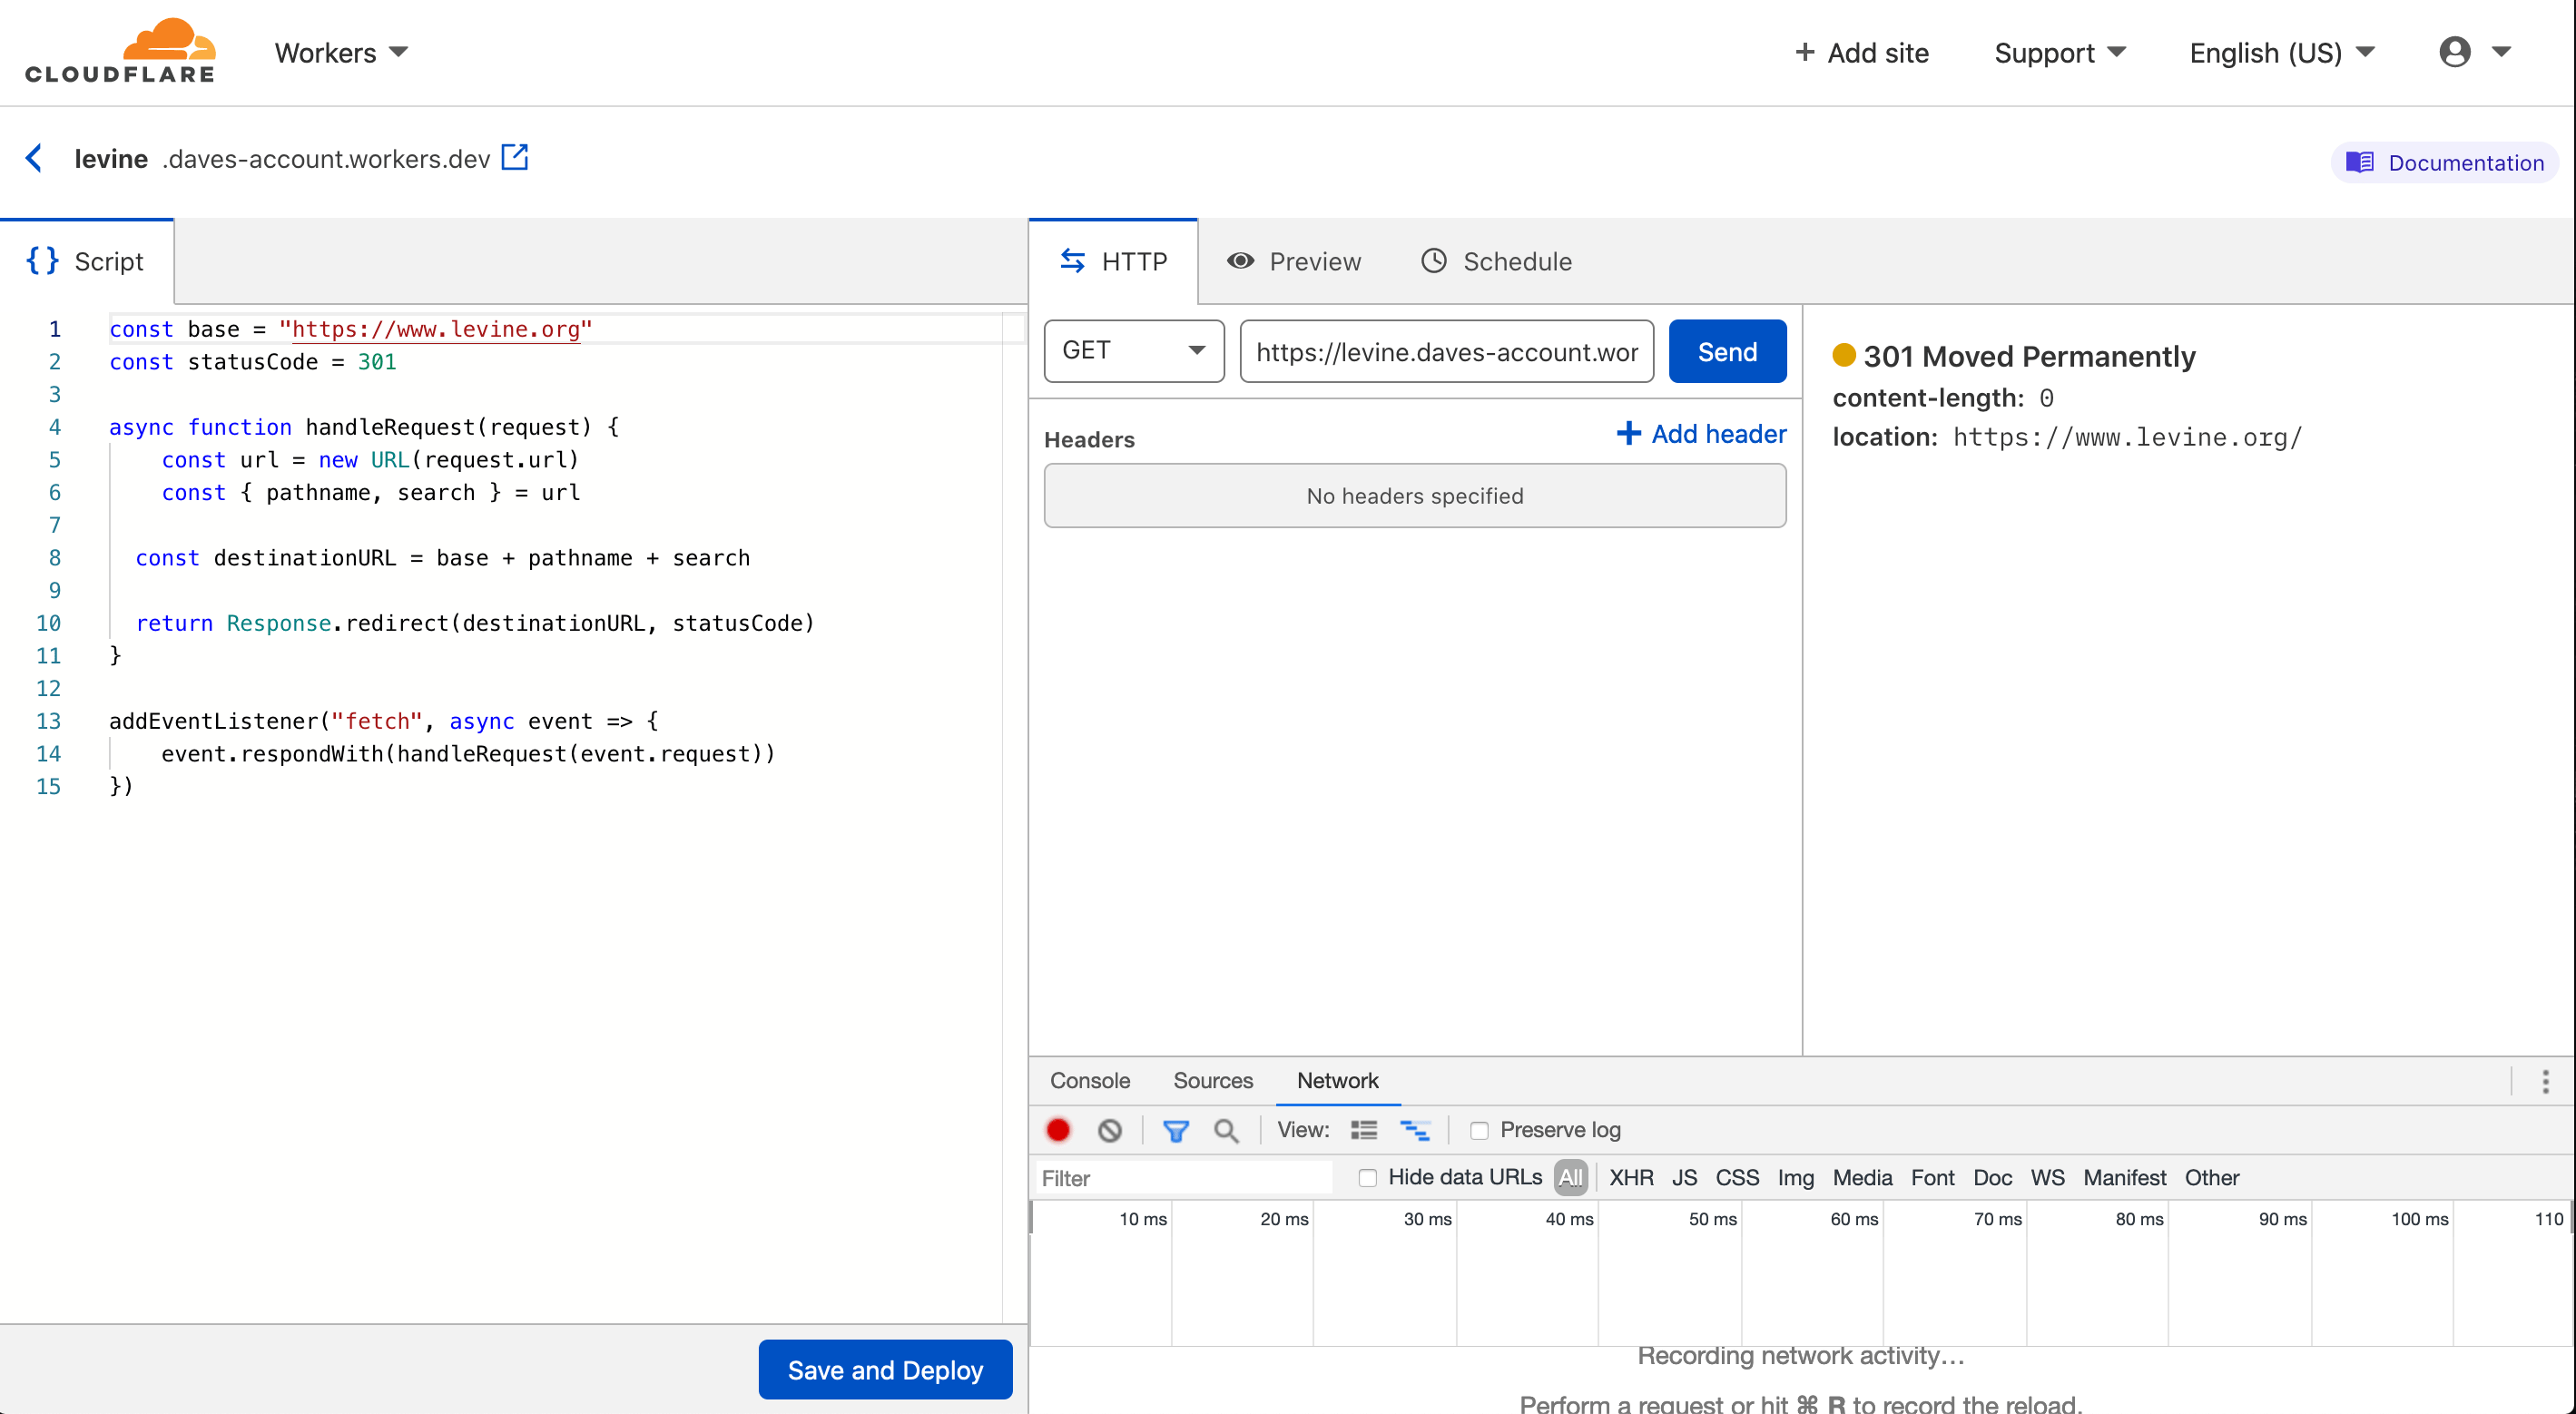
Task: Click the Save and Deploy button
Action: pos(884,1369)
